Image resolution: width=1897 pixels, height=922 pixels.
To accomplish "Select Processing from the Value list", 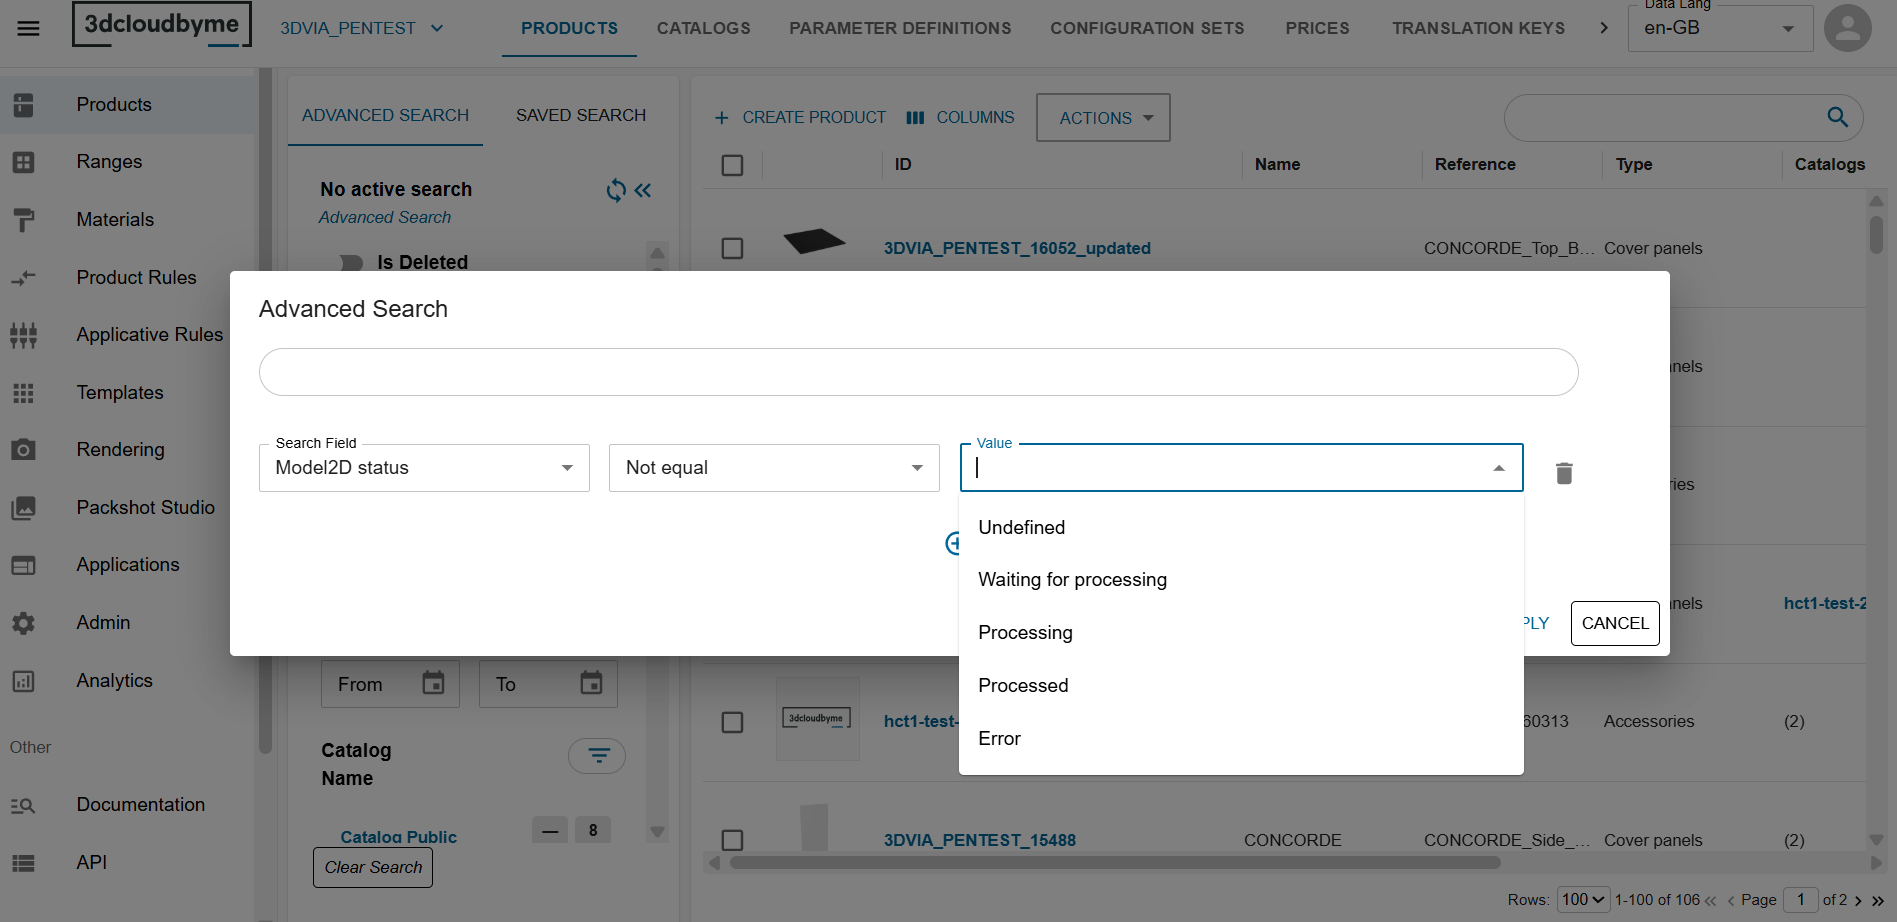I will 1241,633.
